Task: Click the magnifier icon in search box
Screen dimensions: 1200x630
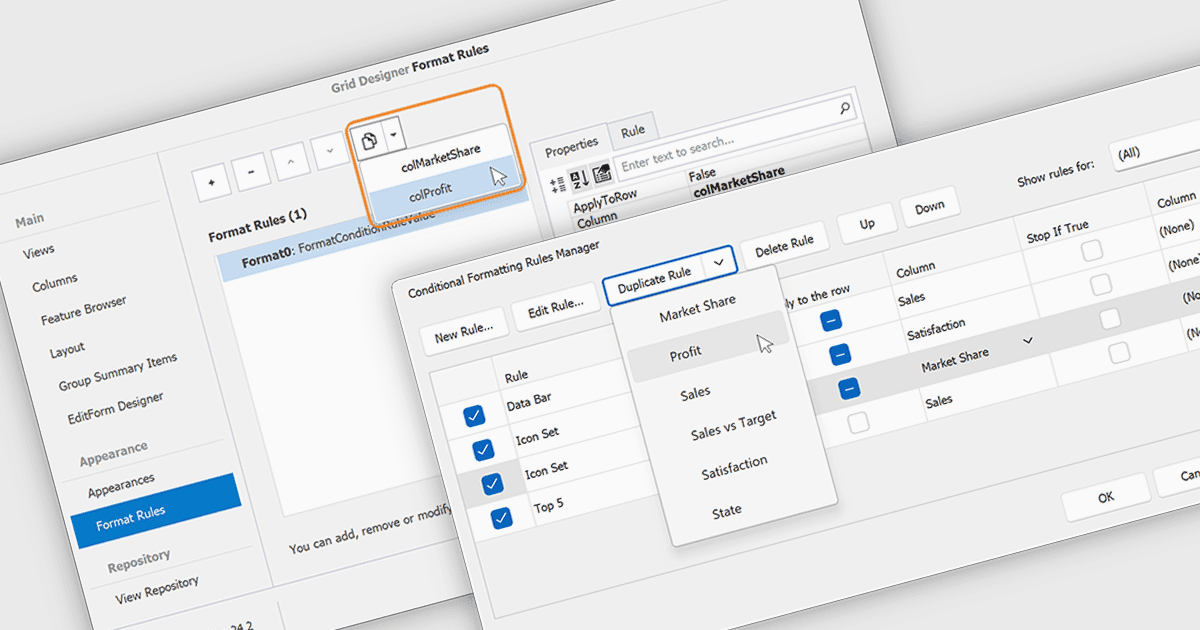Action: 844,108
